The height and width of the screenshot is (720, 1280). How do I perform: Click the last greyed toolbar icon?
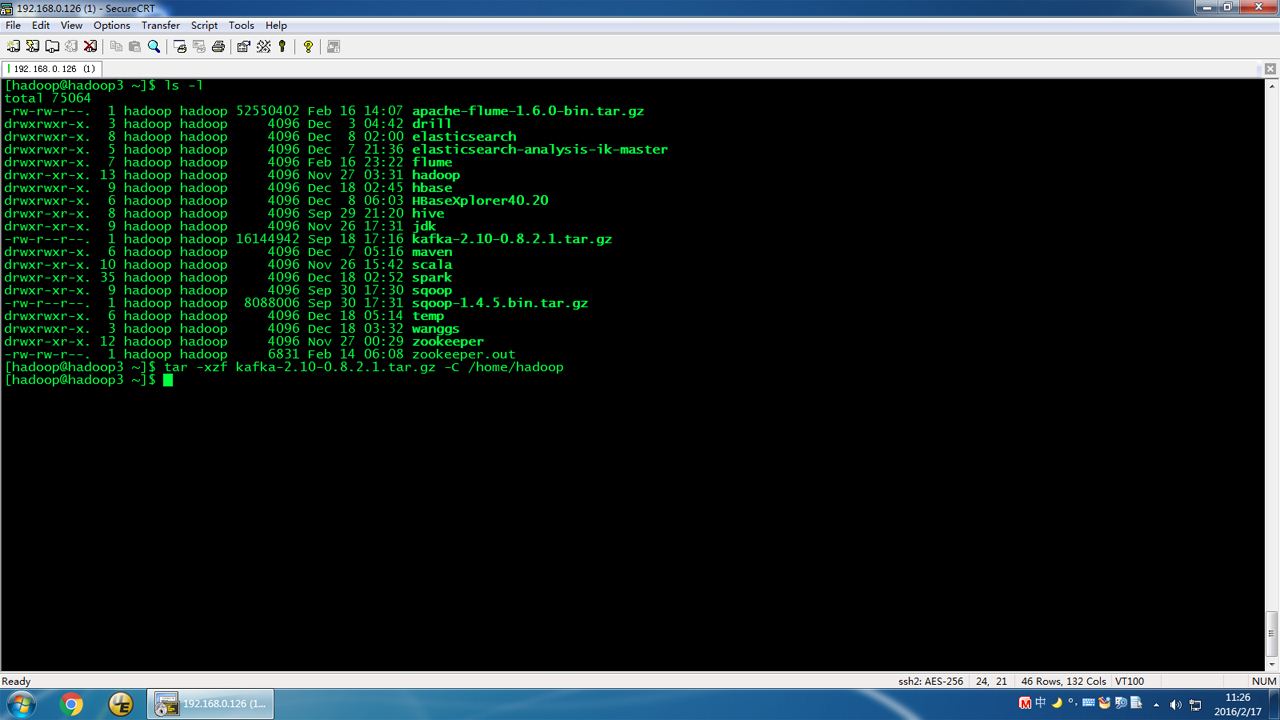click(x=333, y=46)
